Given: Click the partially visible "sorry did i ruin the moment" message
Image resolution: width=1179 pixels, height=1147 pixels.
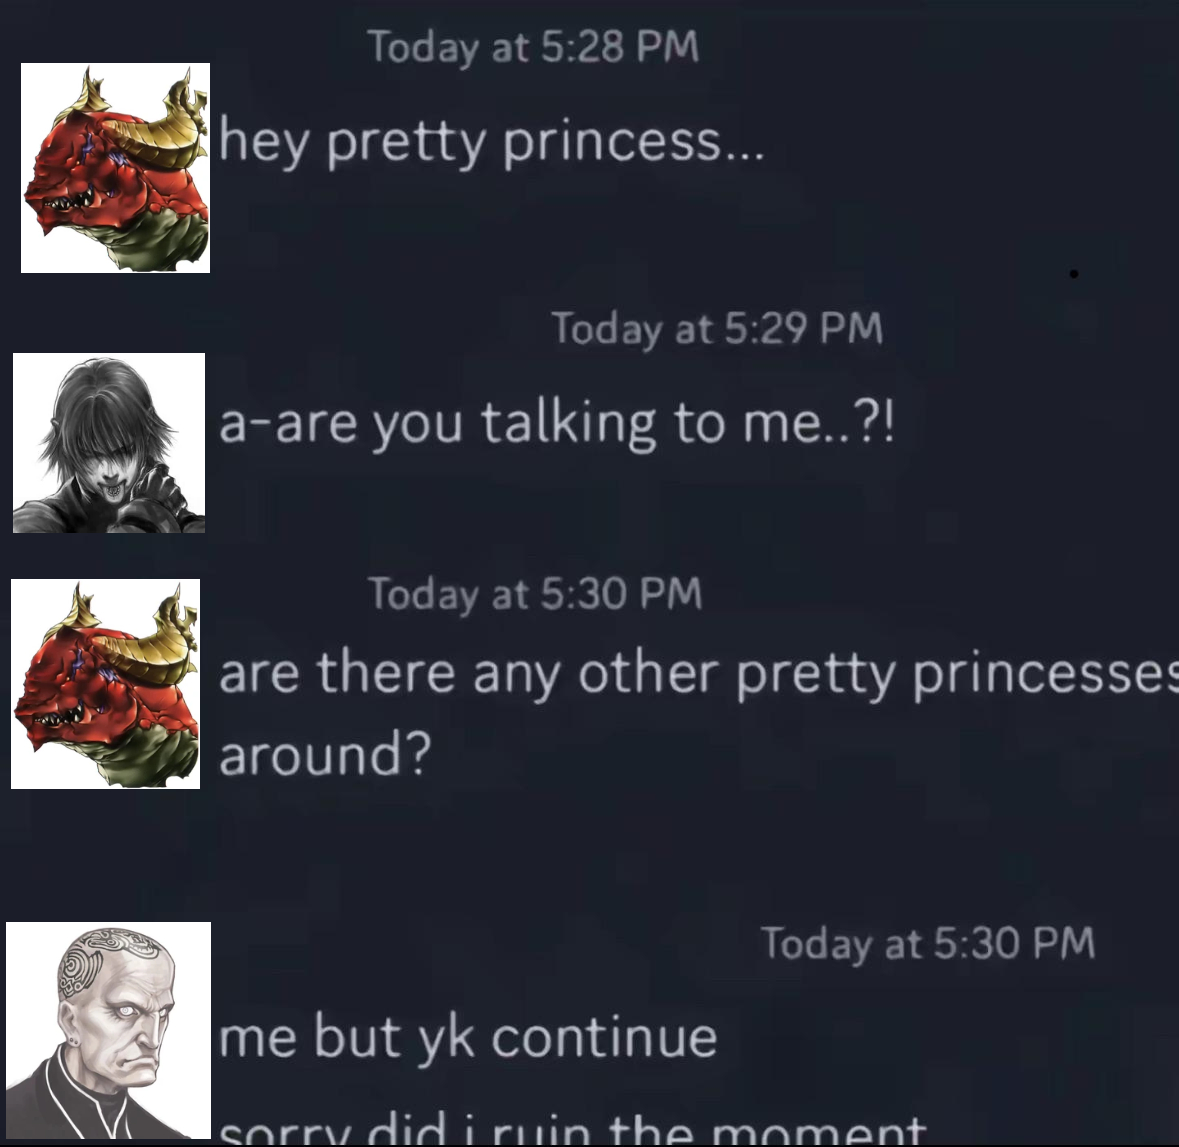Looking at the screenshot, I should [x=573, y=1130].
